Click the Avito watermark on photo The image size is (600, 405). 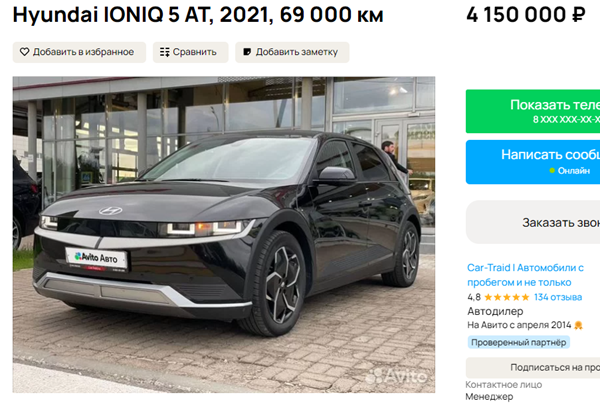[396, 376]
